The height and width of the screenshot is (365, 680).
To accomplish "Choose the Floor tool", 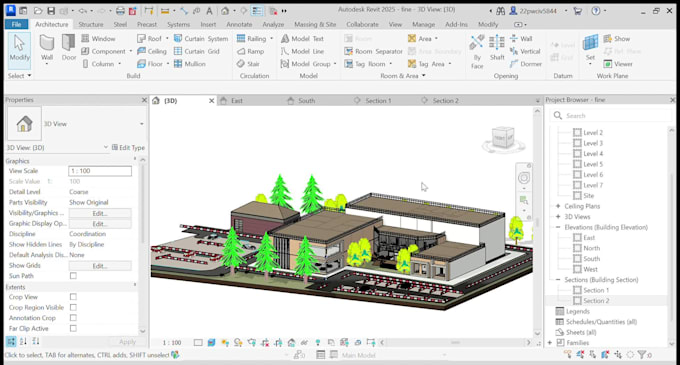I will (150, 64).
